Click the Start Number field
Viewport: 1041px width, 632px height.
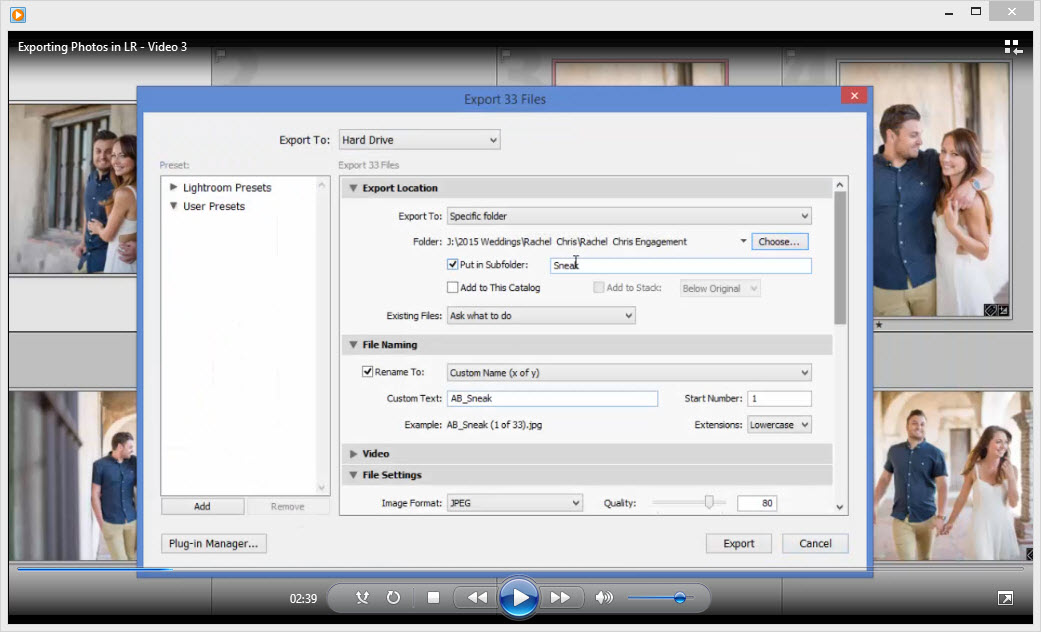pyautogui.click(x=779, y=398)
